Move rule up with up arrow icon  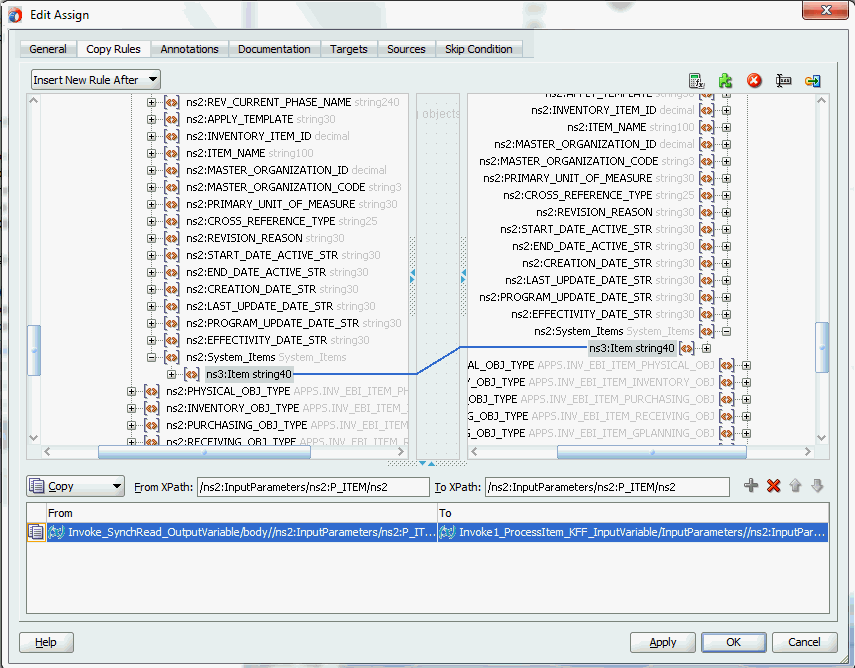(795, 485)
